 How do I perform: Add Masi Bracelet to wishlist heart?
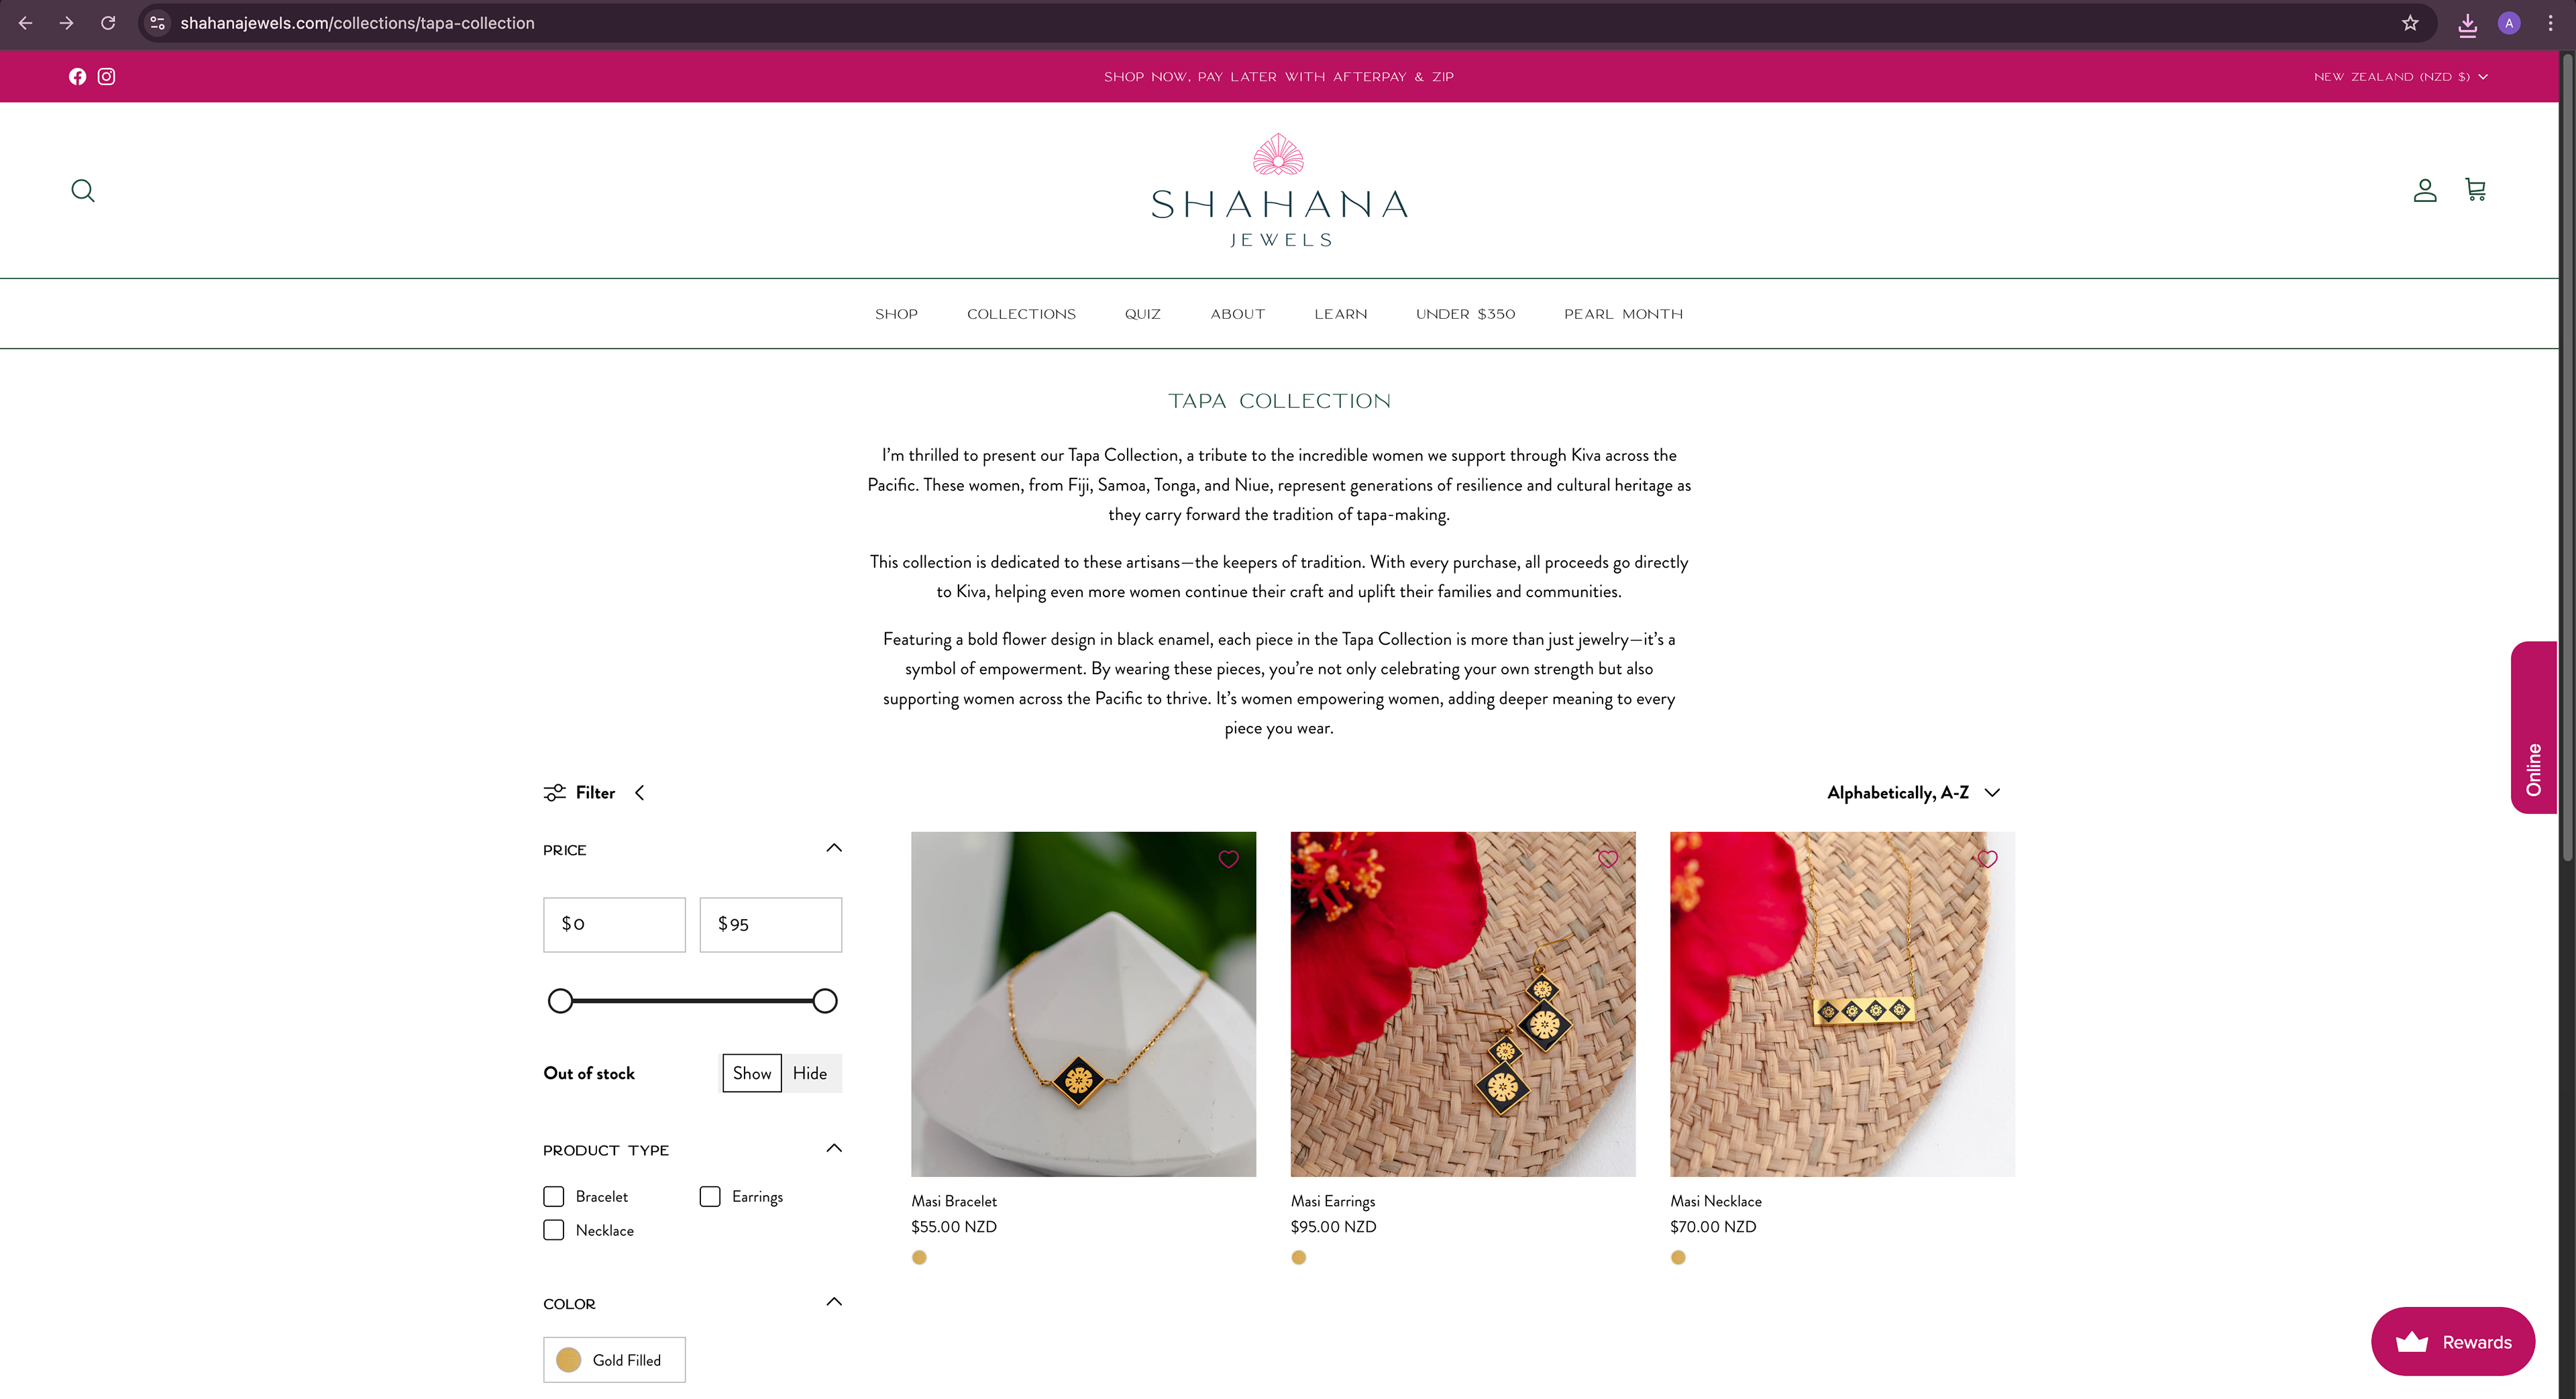coord(1228,859)
